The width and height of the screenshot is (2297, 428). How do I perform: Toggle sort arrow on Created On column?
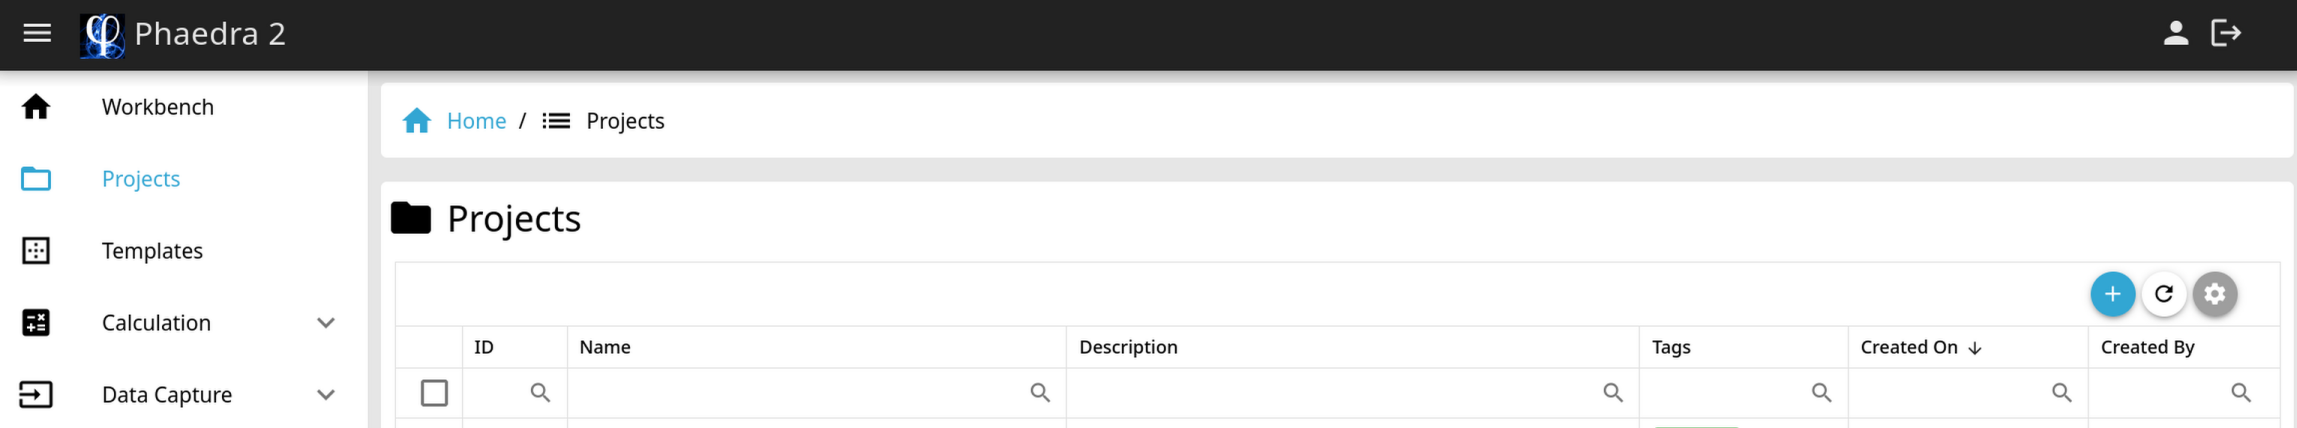click(1975, 348)
